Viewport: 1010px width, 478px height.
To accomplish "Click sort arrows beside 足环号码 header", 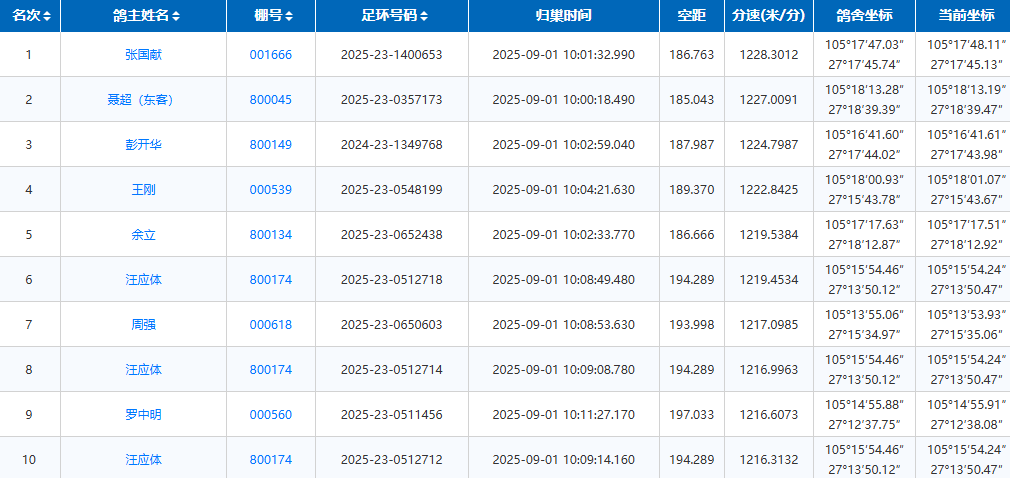I will click(424, 16).
